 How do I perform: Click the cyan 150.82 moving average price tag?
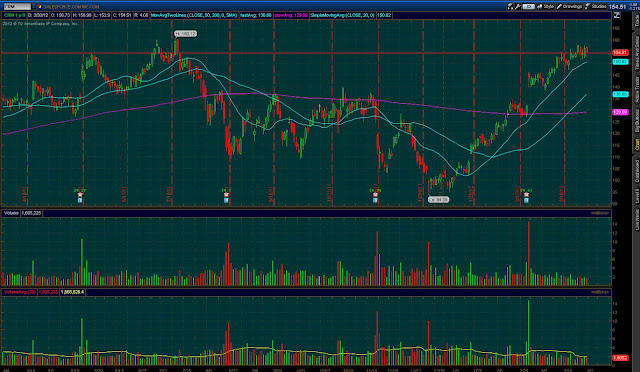(620, 62)
